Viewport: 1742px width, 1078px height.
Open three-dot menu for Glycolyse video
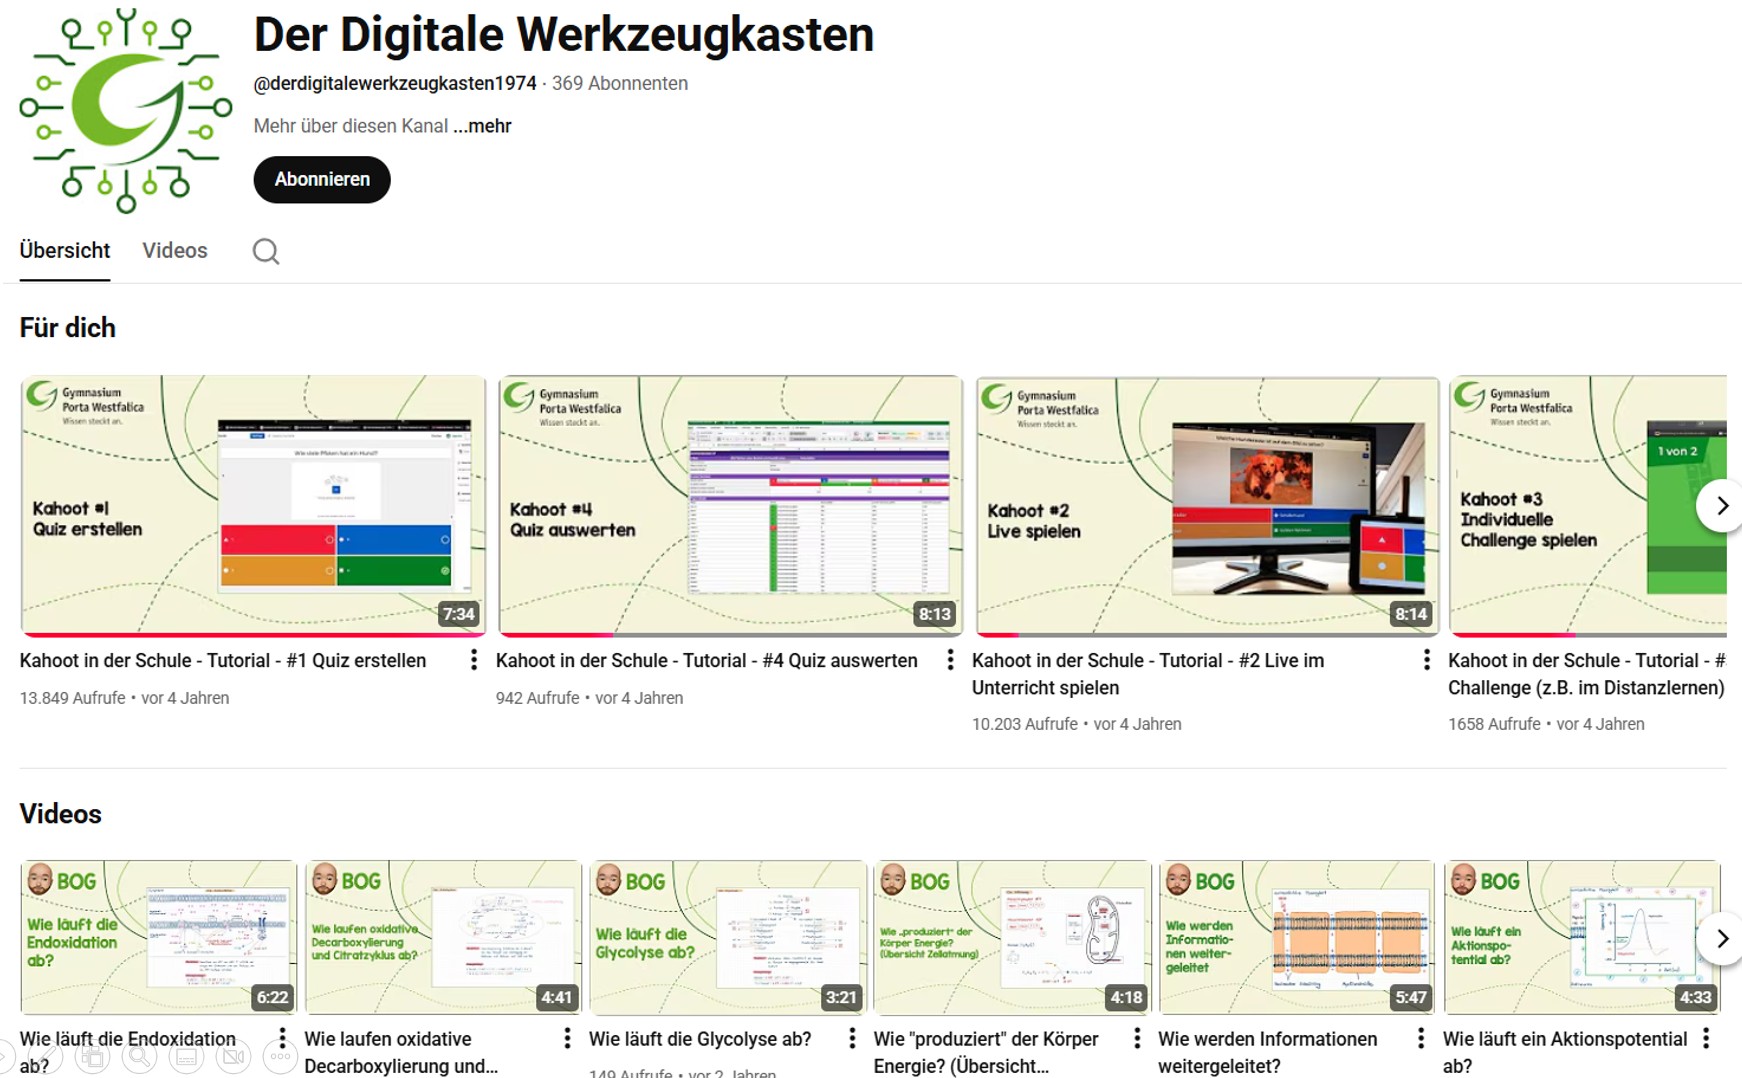point(851,1038)
